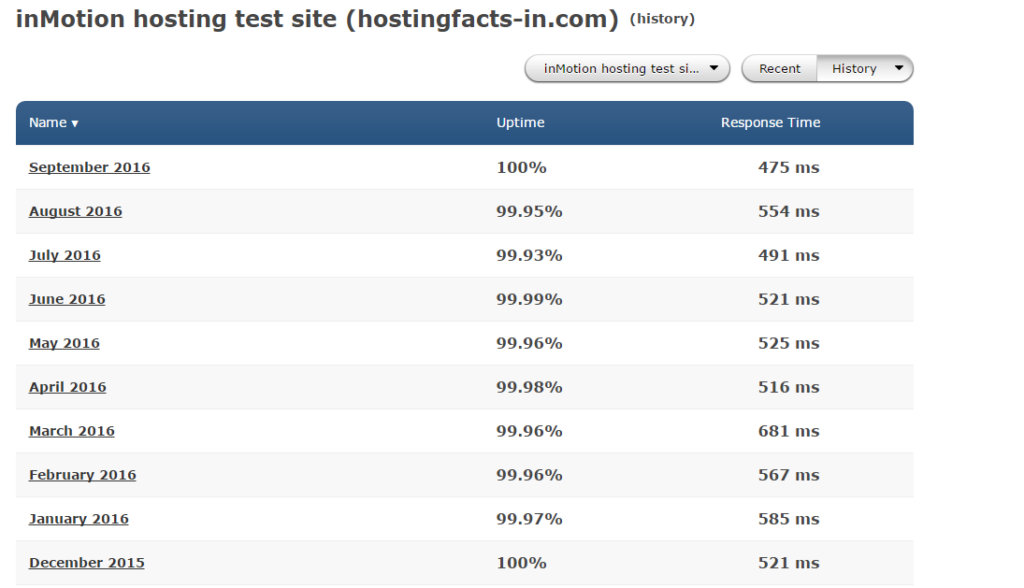Open the June 2016 report

tap(66, 299)
